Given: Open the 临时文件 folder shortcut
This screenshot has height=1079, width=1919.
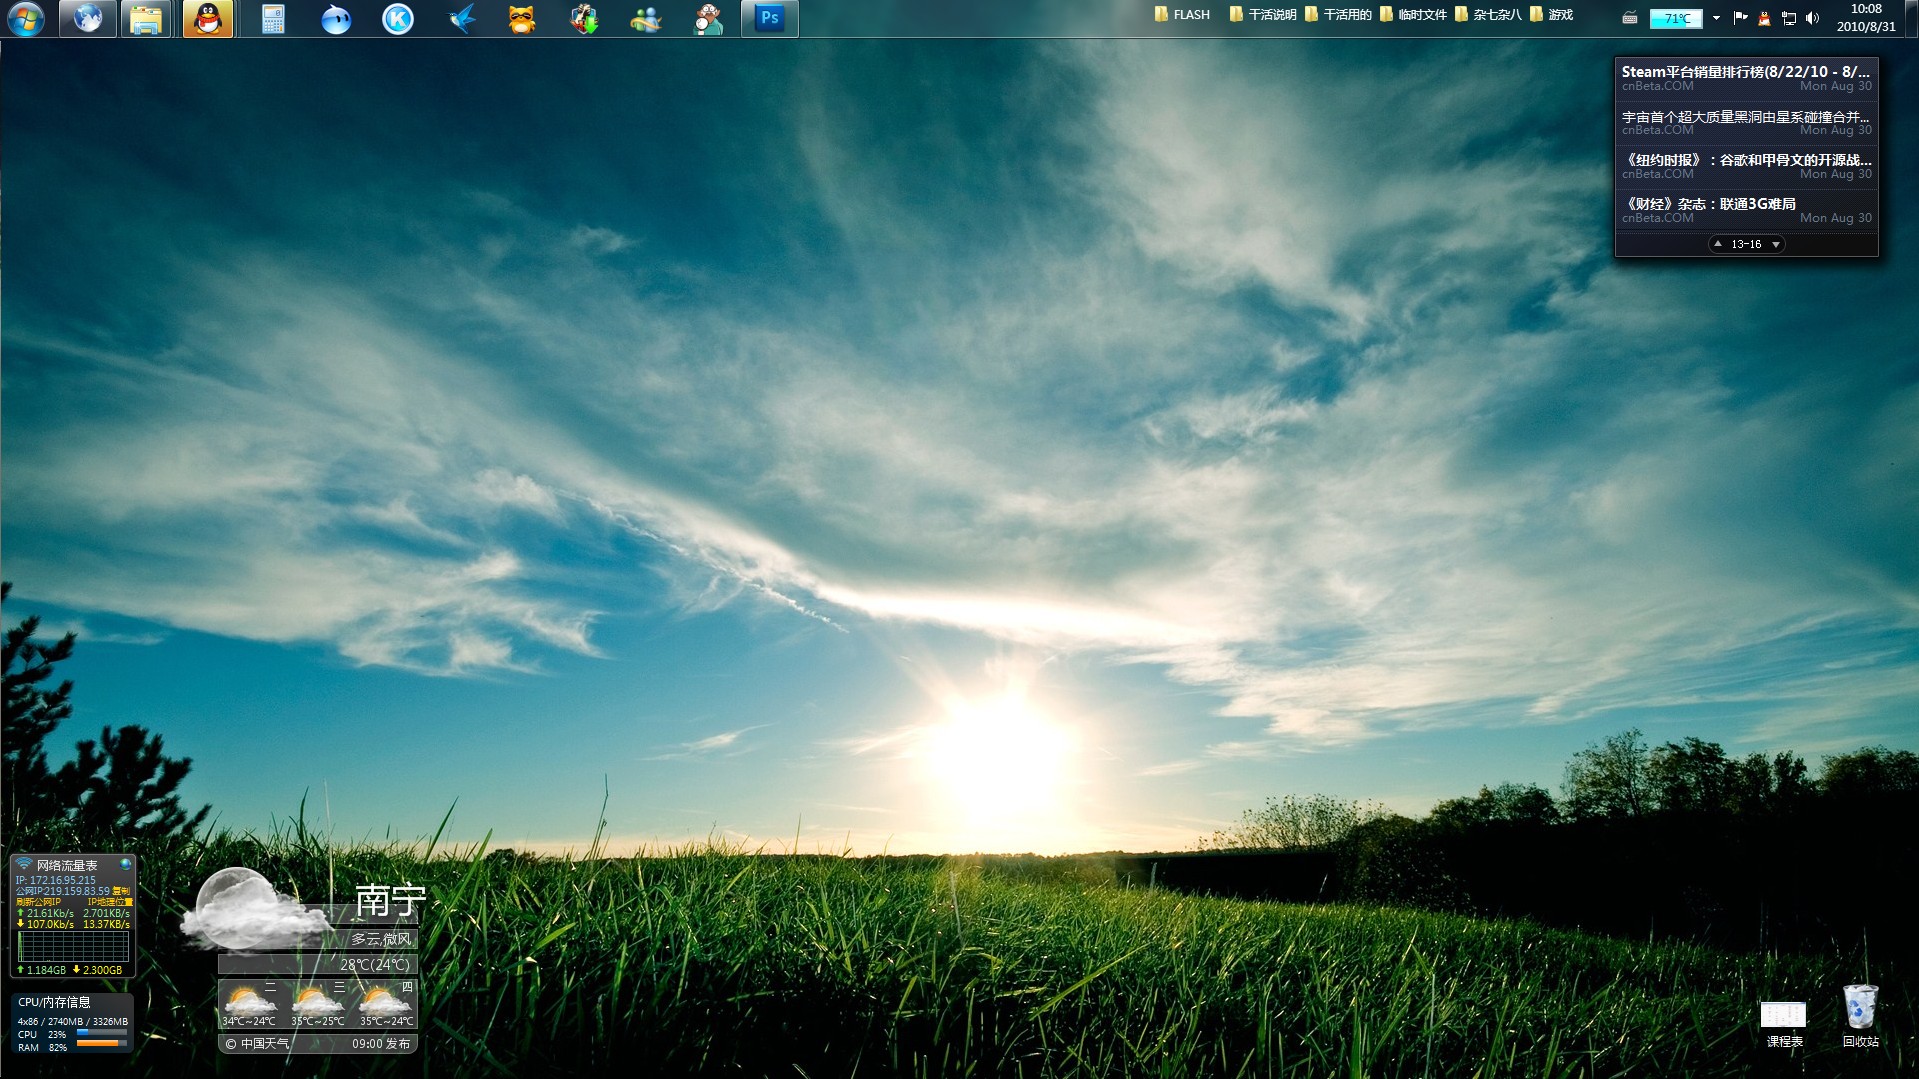Looking at the screenshot, I should coord(1413,15).
